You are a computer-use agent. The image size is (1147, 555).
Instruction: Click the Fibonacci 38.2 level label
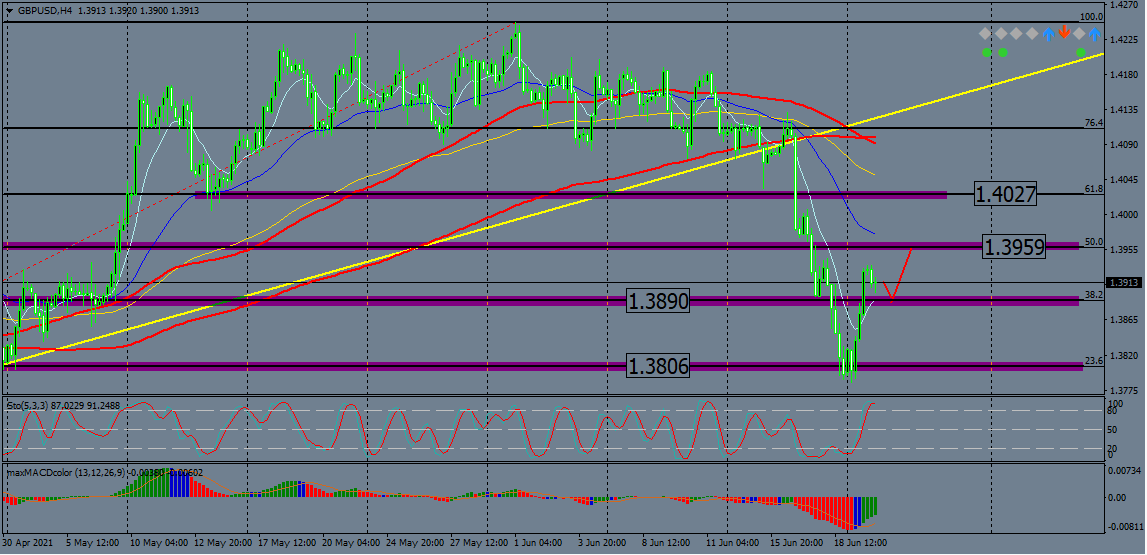1094,295
